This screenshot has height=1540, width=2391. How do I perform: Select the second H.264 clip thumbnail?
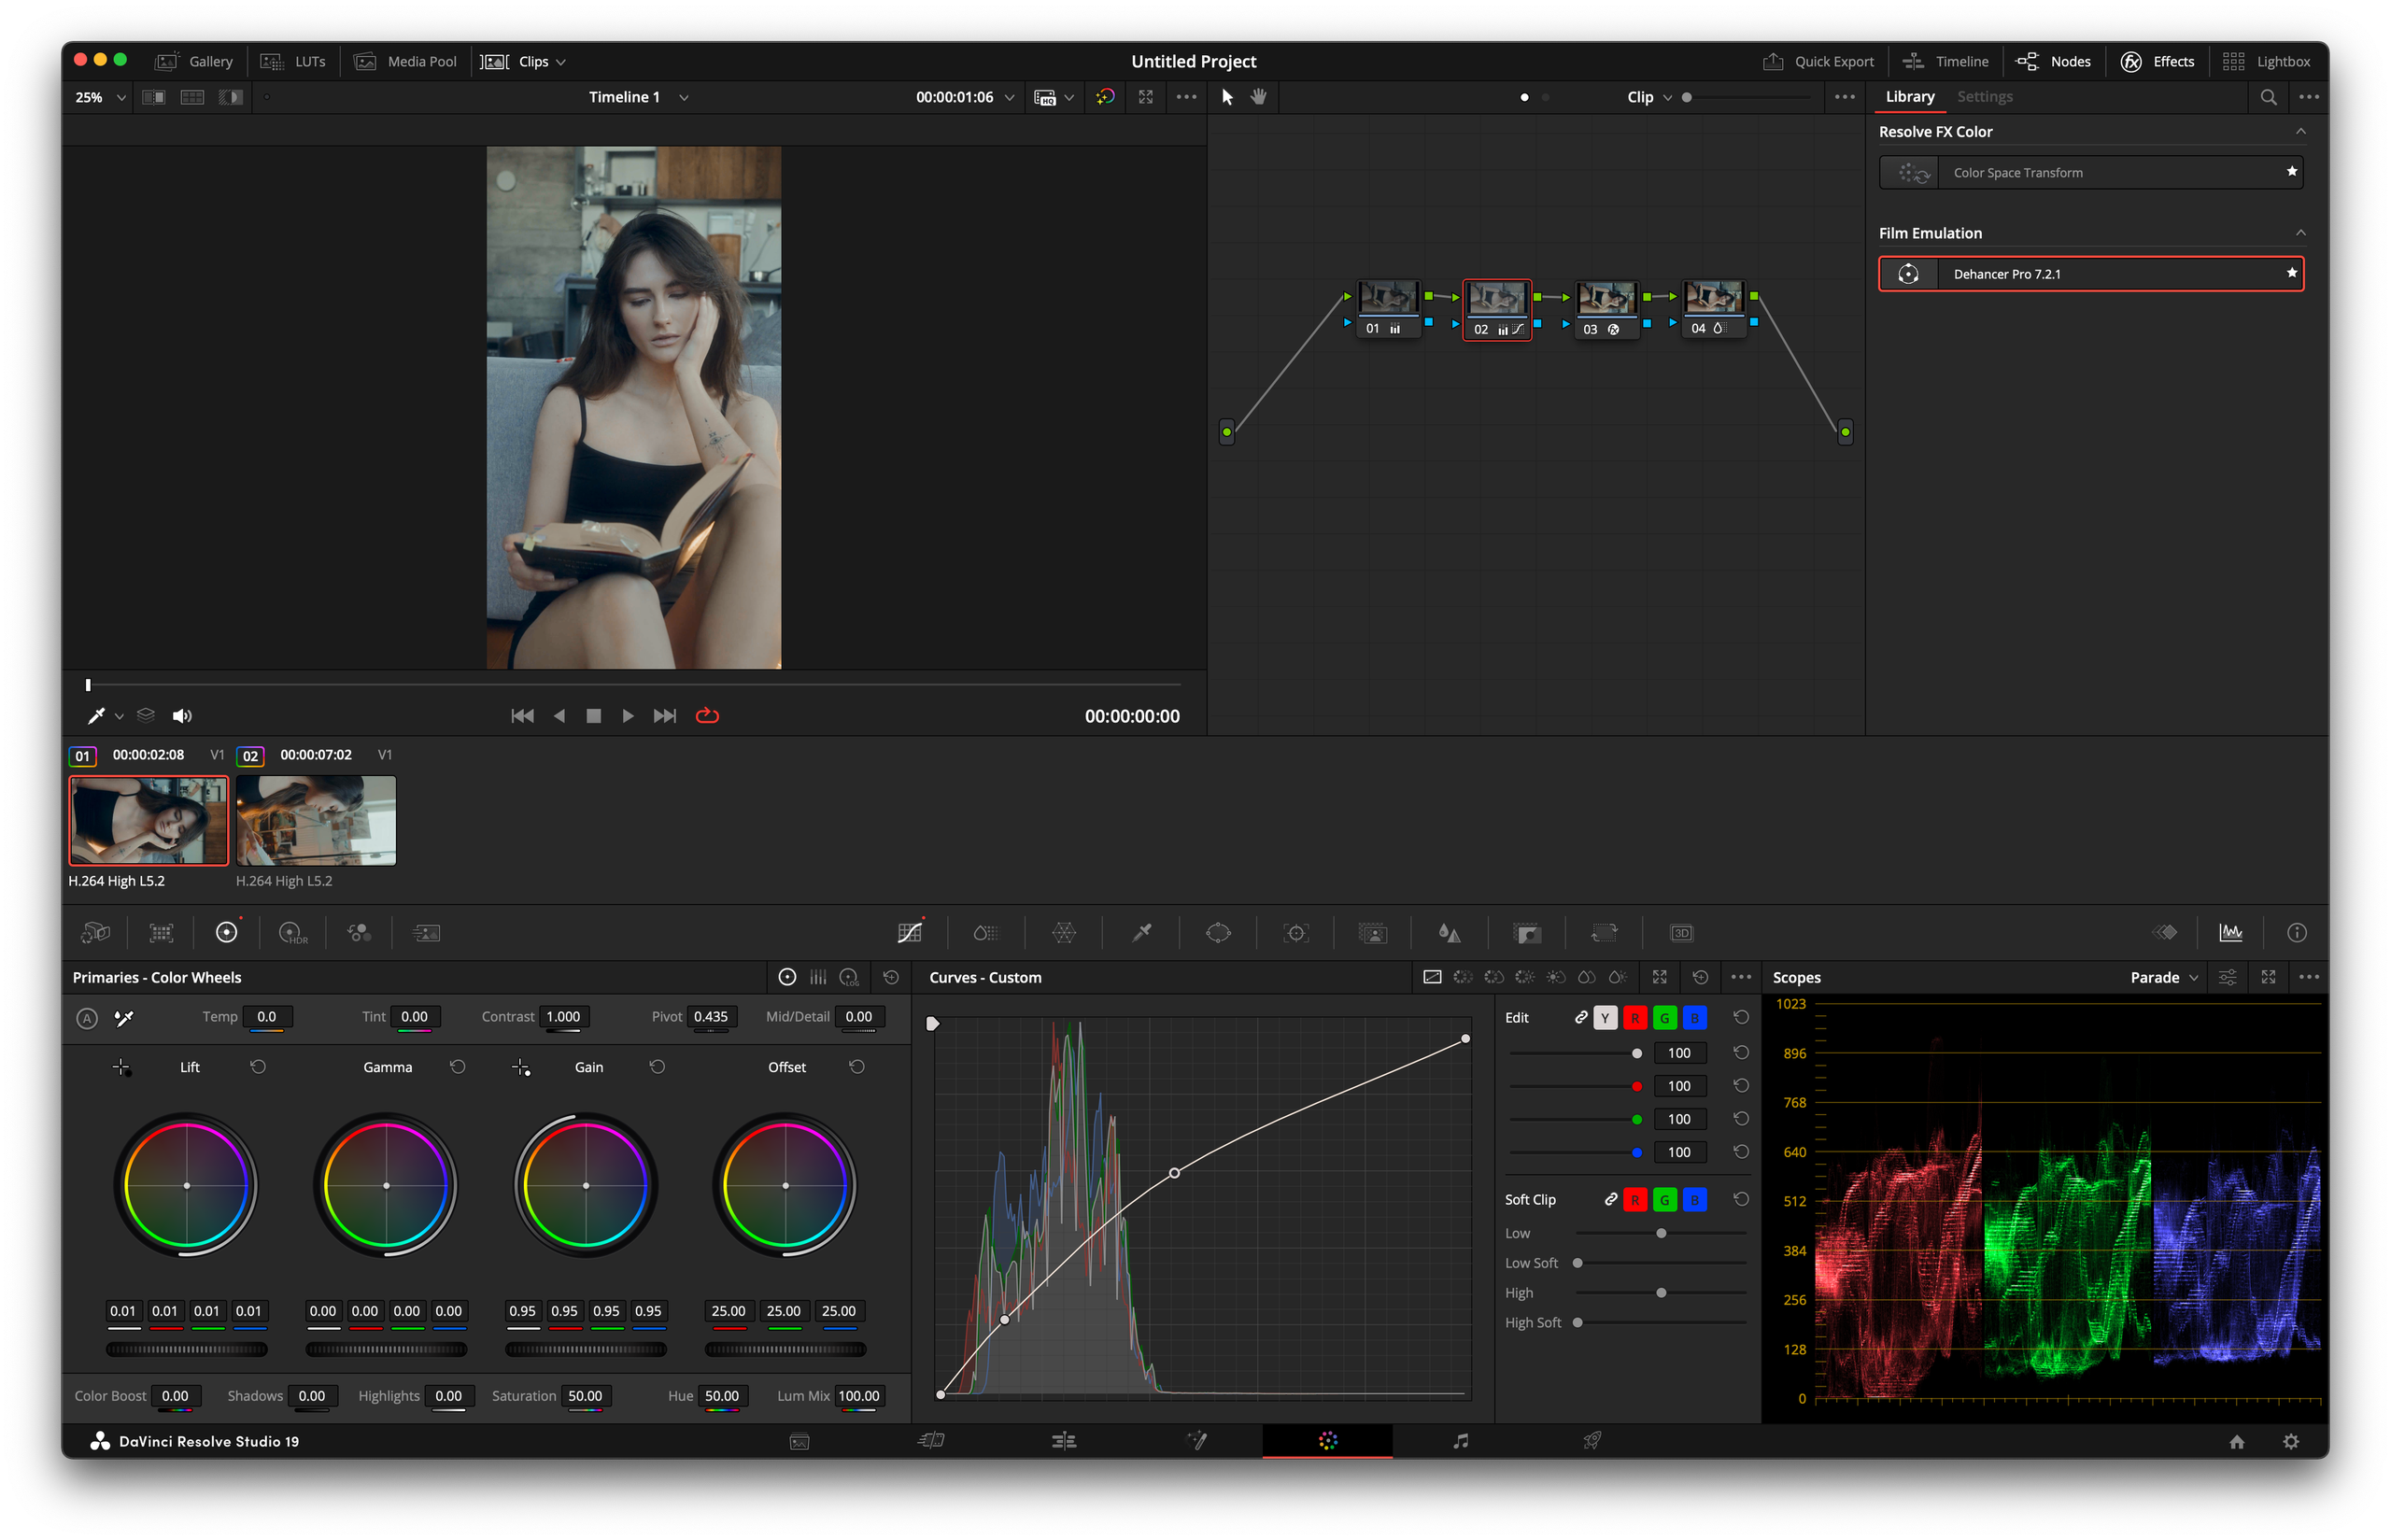click(315, 820)
